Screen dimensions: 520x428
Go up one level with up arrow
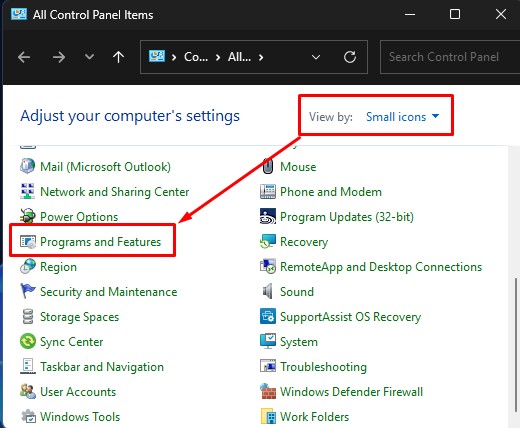pyautogui.click(x=118, y=57)
